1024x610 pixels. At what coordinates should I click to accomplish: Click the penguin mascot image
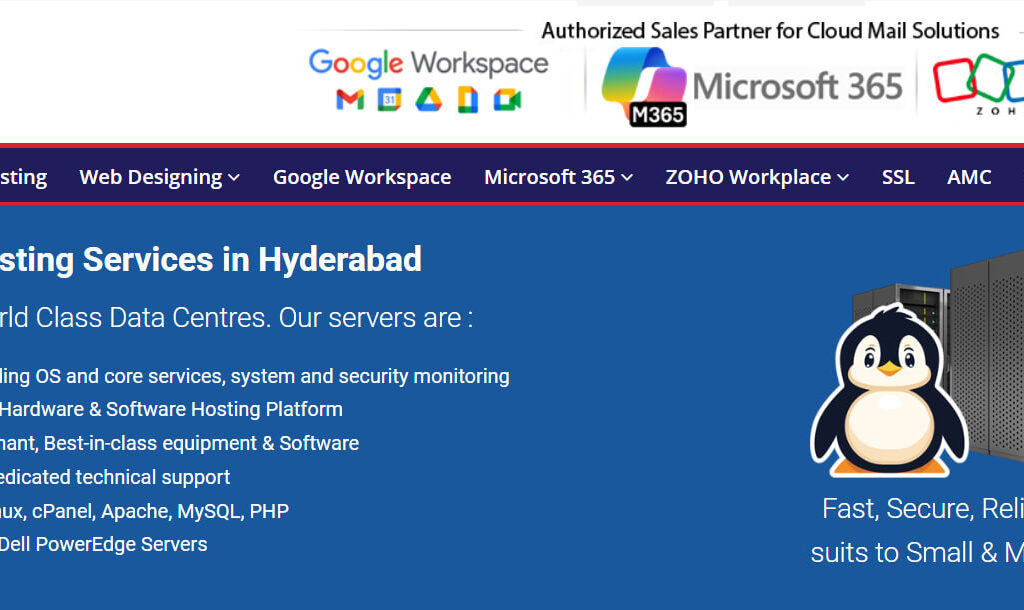tap(888, 390)
